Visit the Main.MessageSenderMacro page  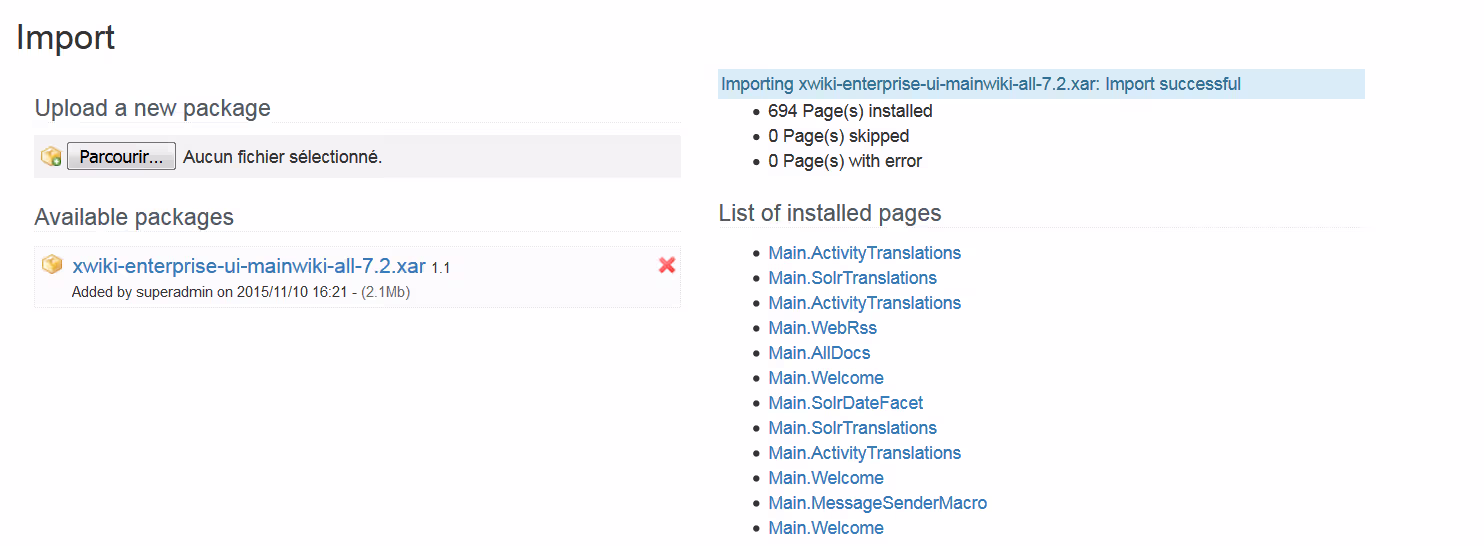pyautogui.click(x=877, y=503)
